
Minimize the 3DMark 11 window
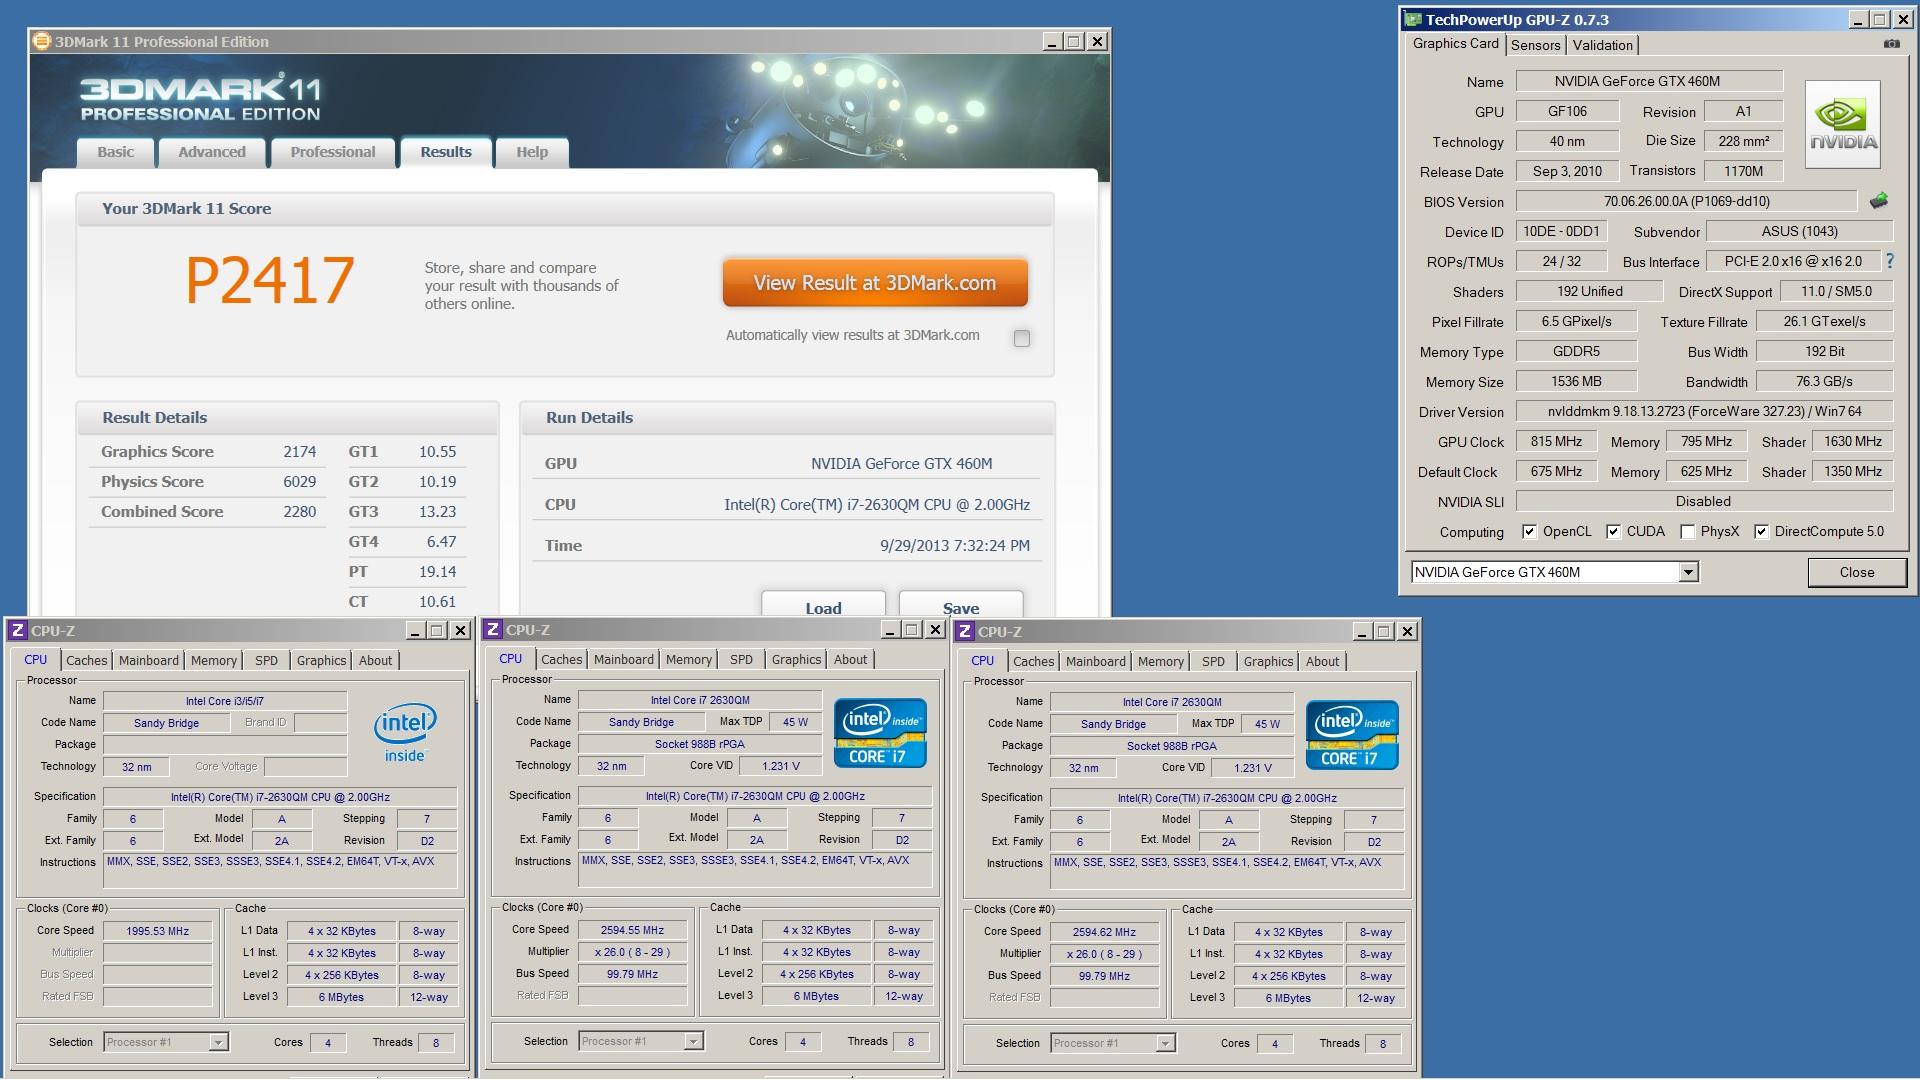coord(1051,41)
